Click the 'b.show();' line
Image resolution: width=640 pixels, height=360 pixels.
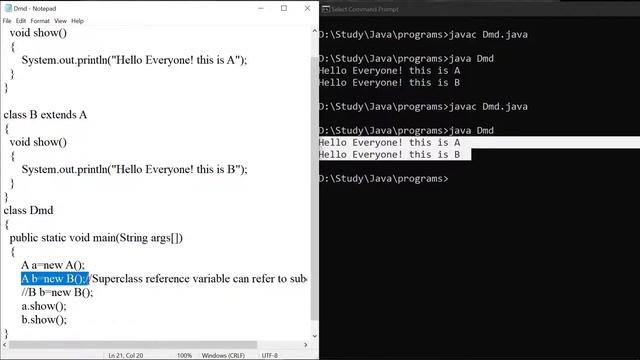point(44,320)
